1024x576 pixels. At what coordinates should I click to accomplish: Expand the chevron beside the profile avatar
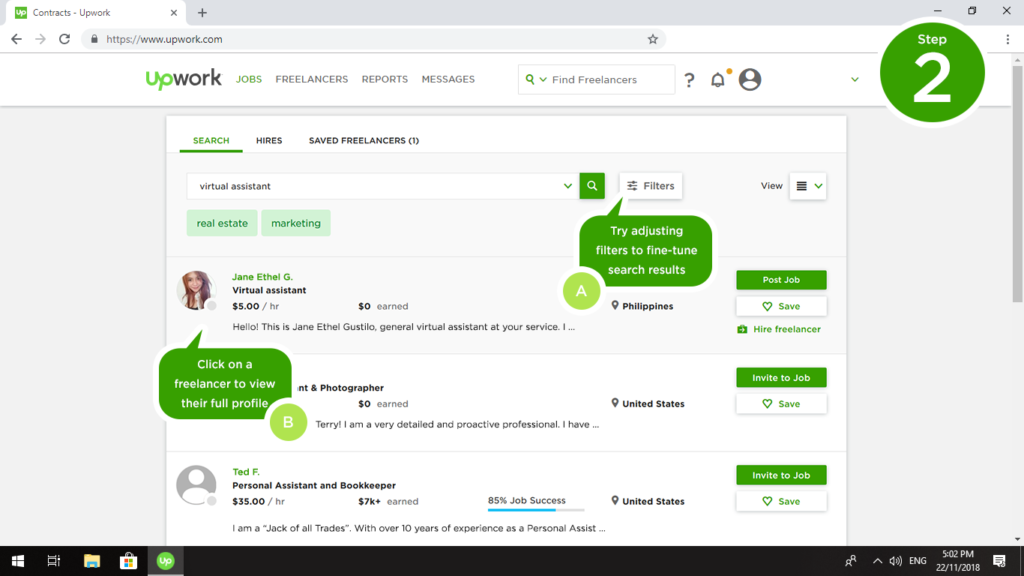point(854,79)
